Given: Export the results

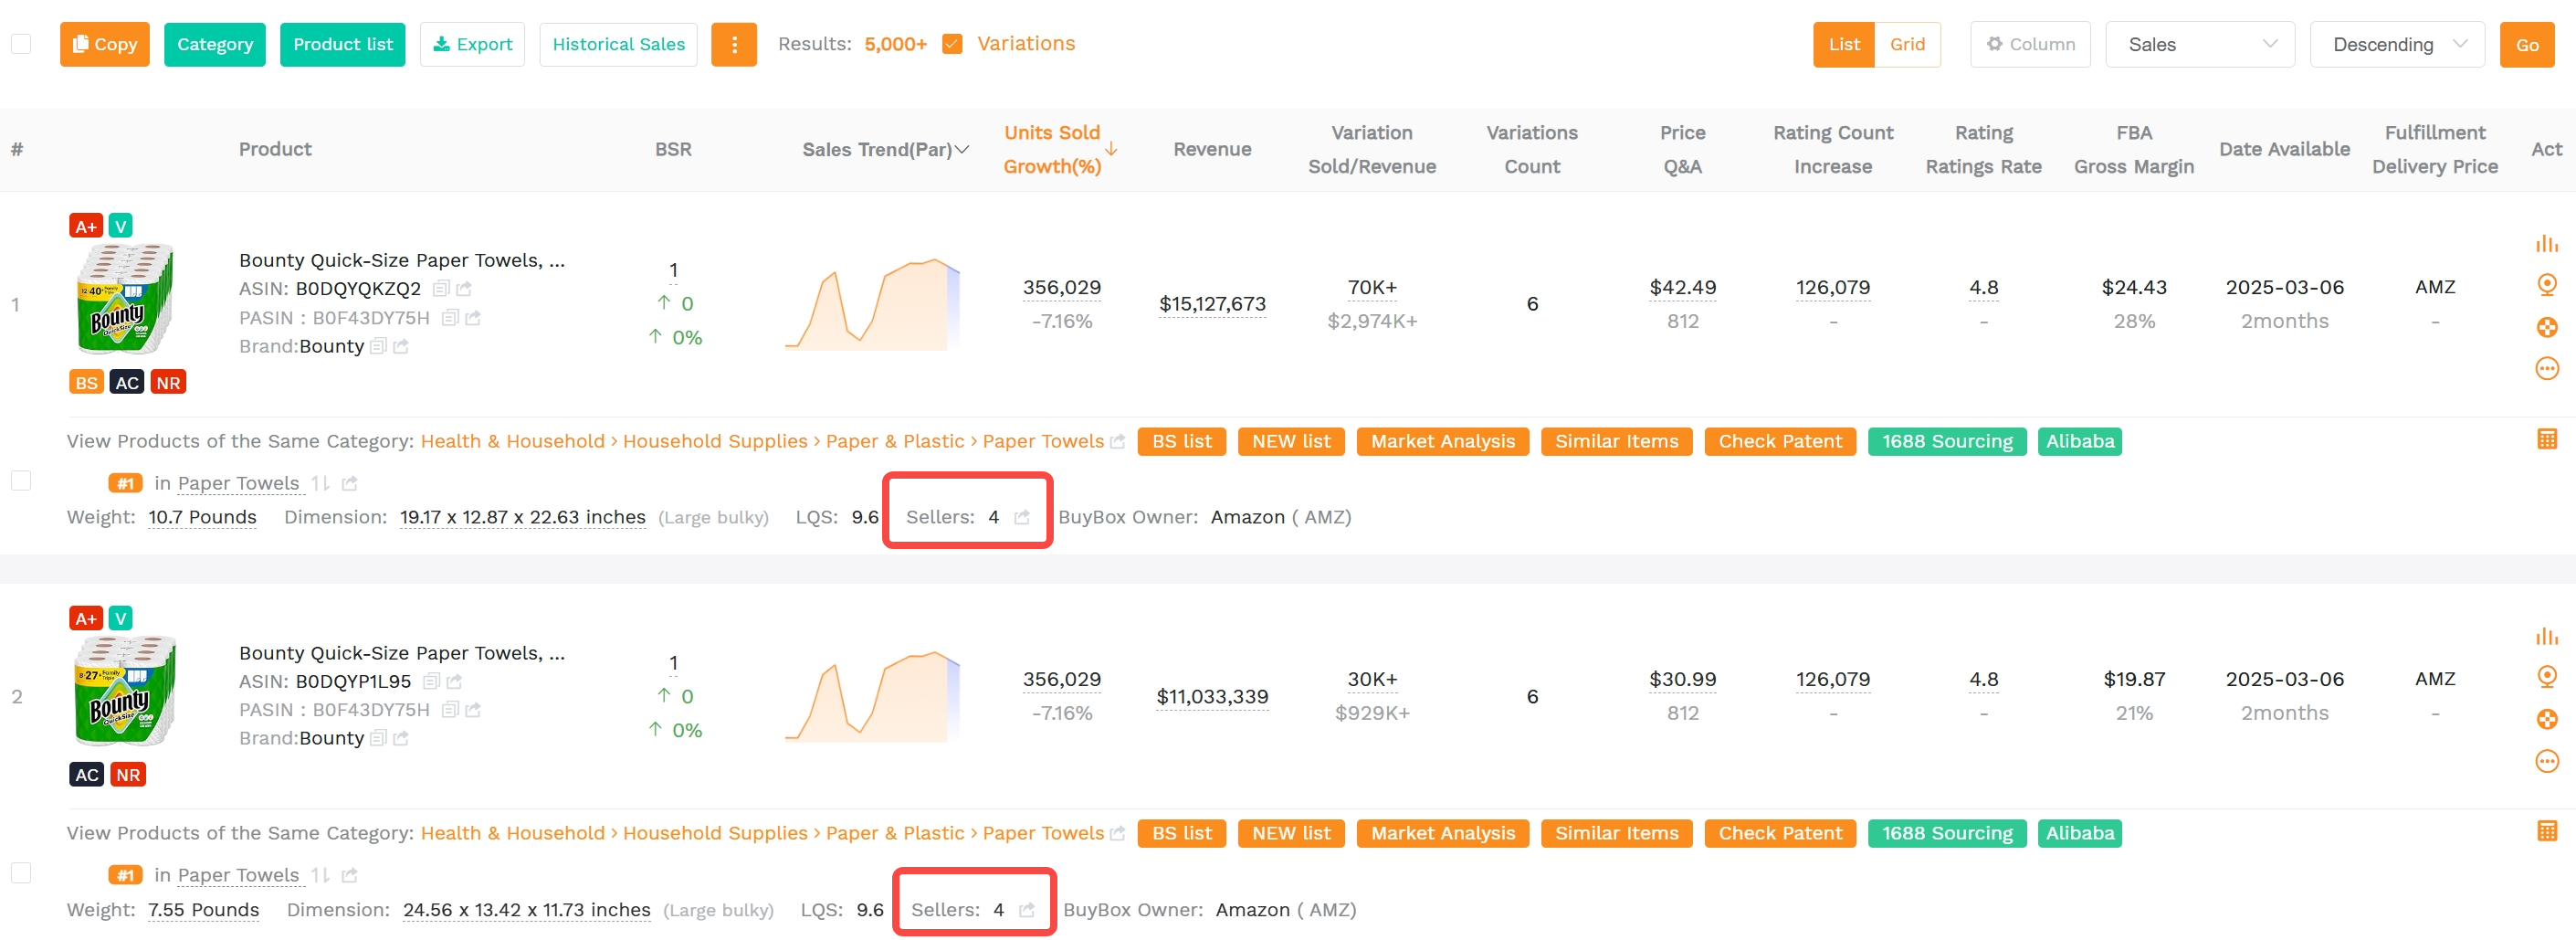Looking at the screenshot, I should tap(472, 44).
